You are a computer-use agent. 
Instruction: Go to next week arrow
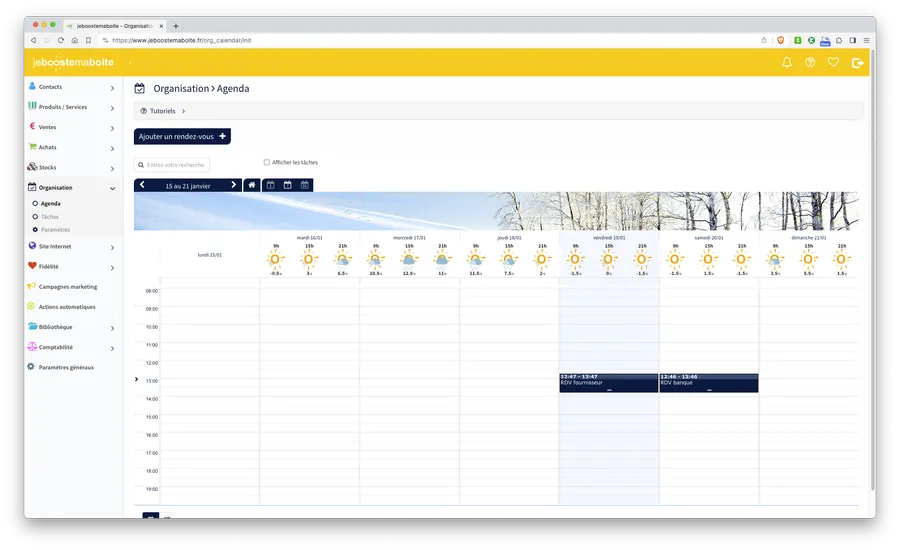(234, 185)
